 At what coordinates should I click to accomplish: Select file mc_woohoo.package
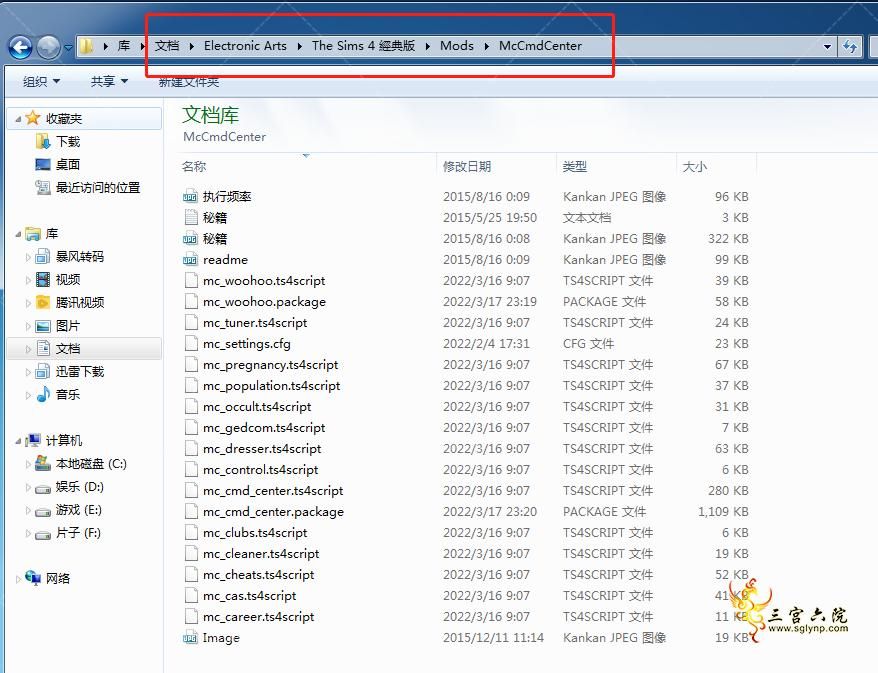click(x=264, y=302)
